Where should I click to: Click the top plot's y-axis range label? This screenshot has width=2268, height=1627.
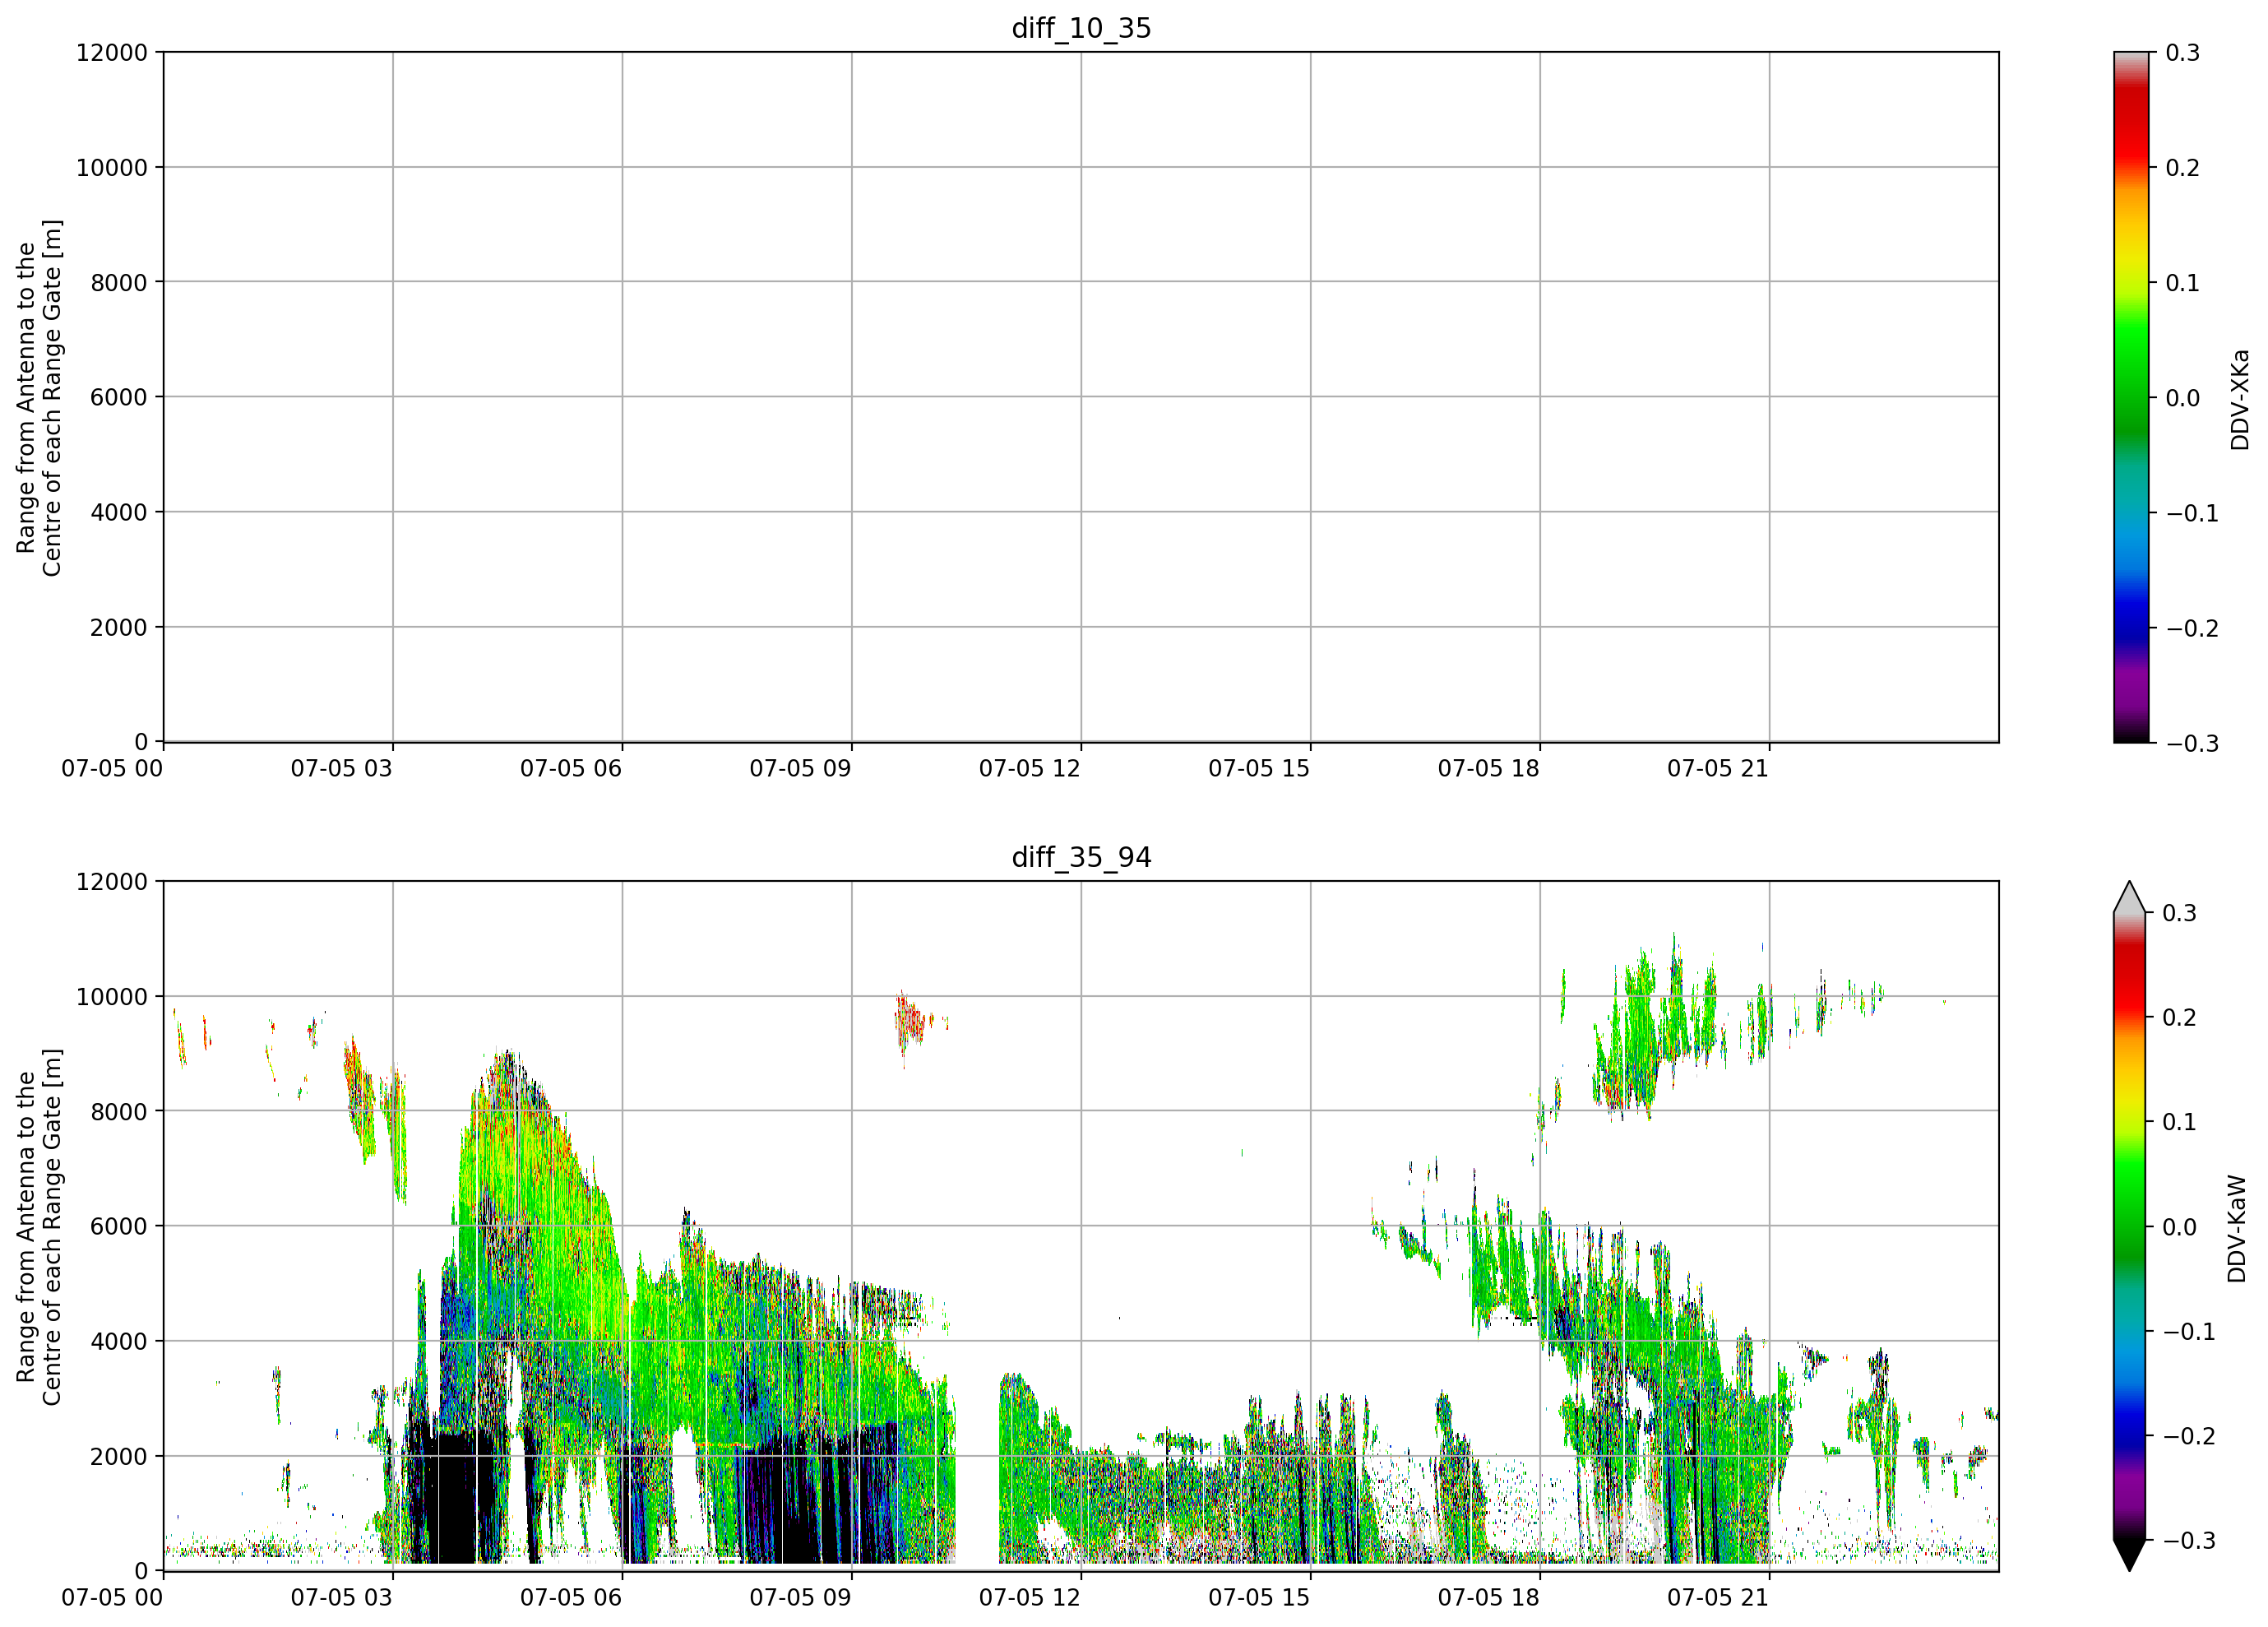[38, 397]
